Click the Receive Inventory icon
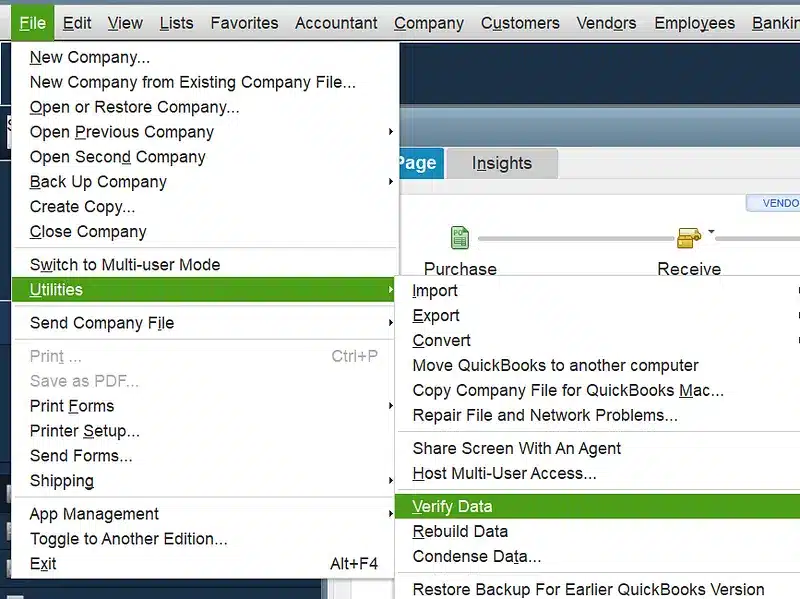 [x=688, y=238]
